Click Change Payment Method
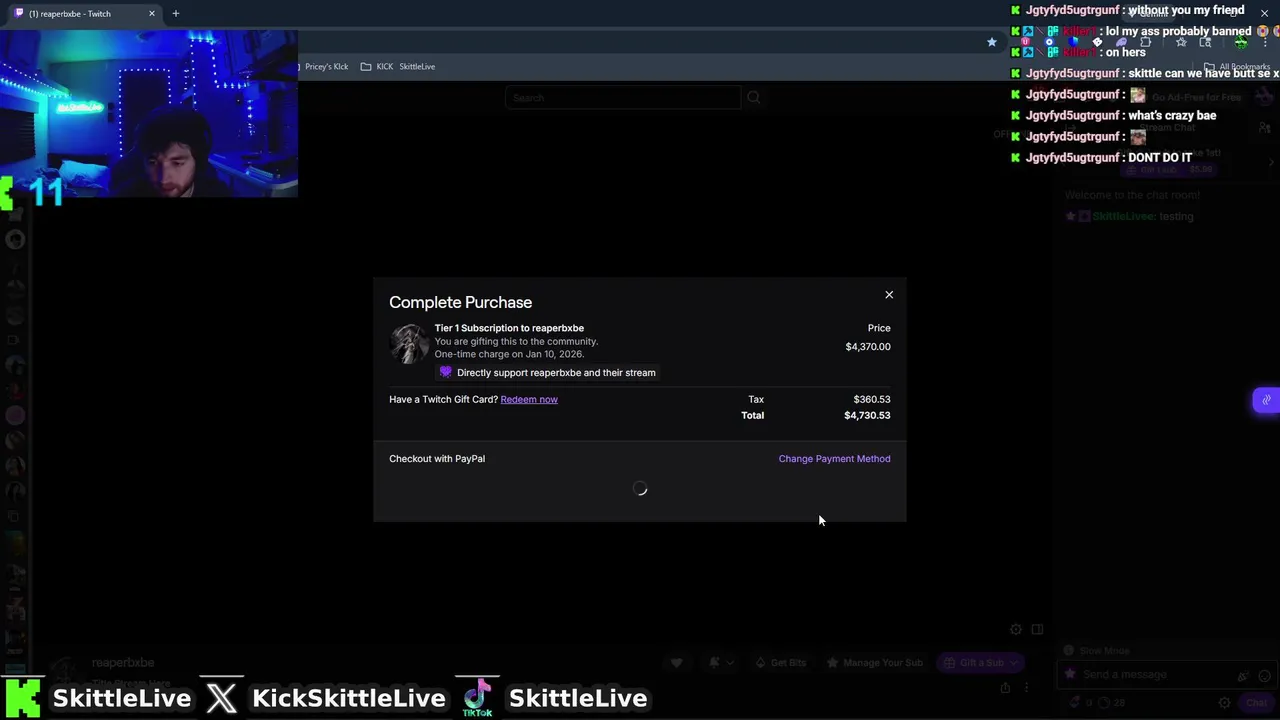1280x720 pixels. click(834, 459)
